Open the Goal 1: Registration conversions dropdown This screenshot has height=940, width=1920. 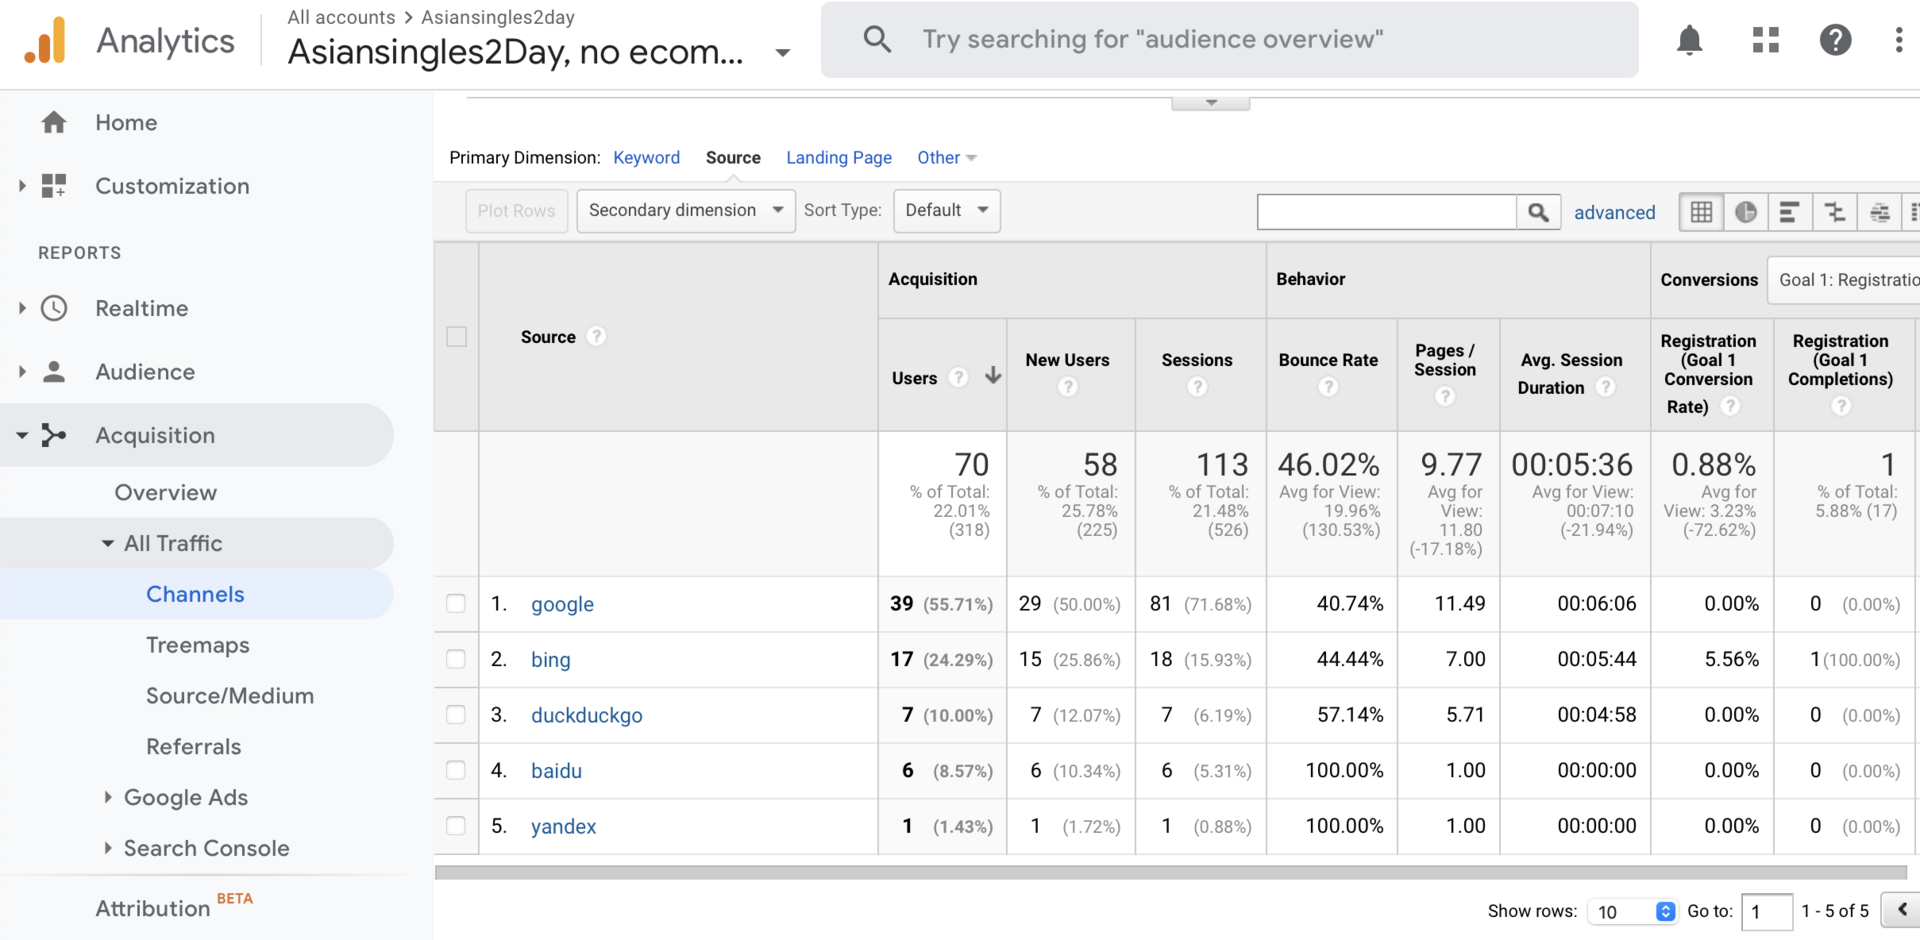[1844, 280]
